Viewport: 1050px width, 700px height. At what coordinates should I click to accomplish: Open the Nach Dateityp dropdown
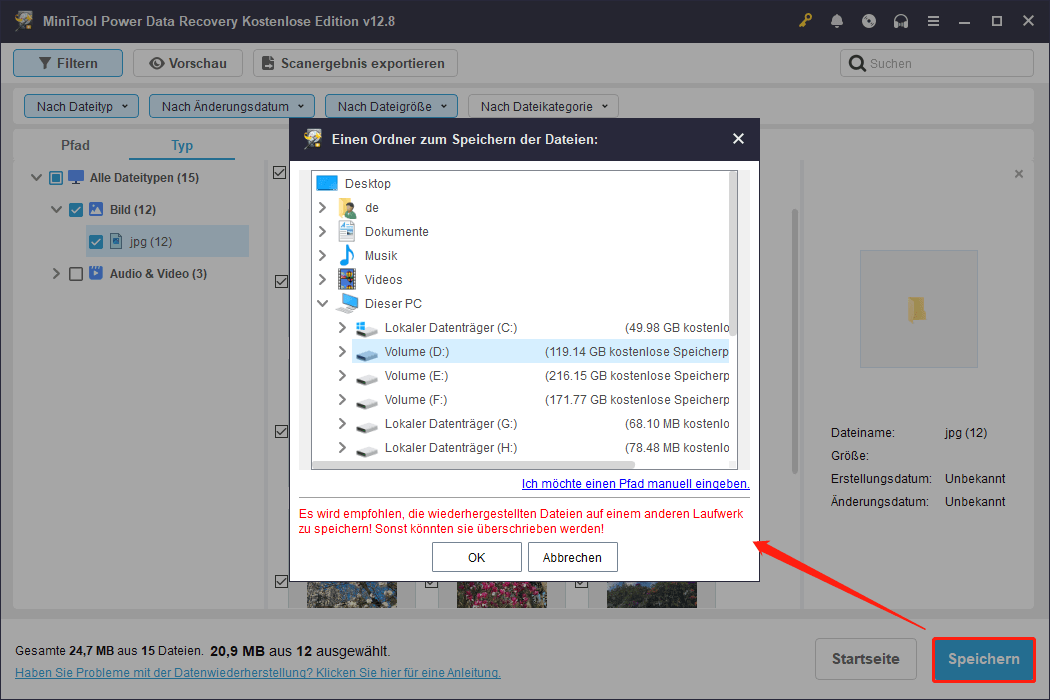coord(80,105)
